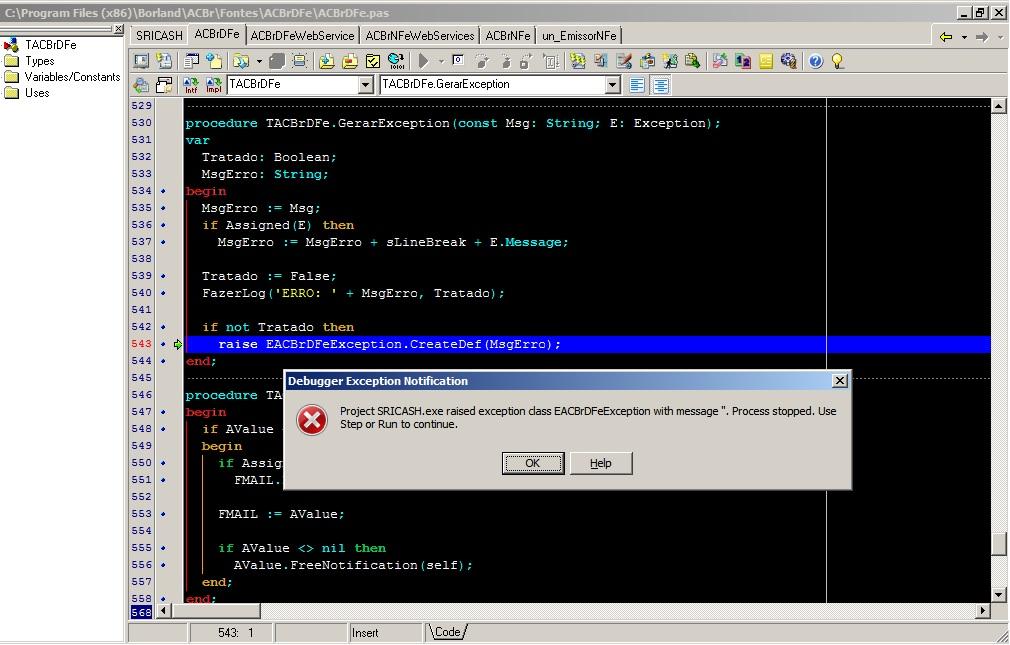The width and height of the screenshot is (1010, 645).
Task: Click the new items plus folder icon
Action: pyautogui.click(x=214, y=61)
